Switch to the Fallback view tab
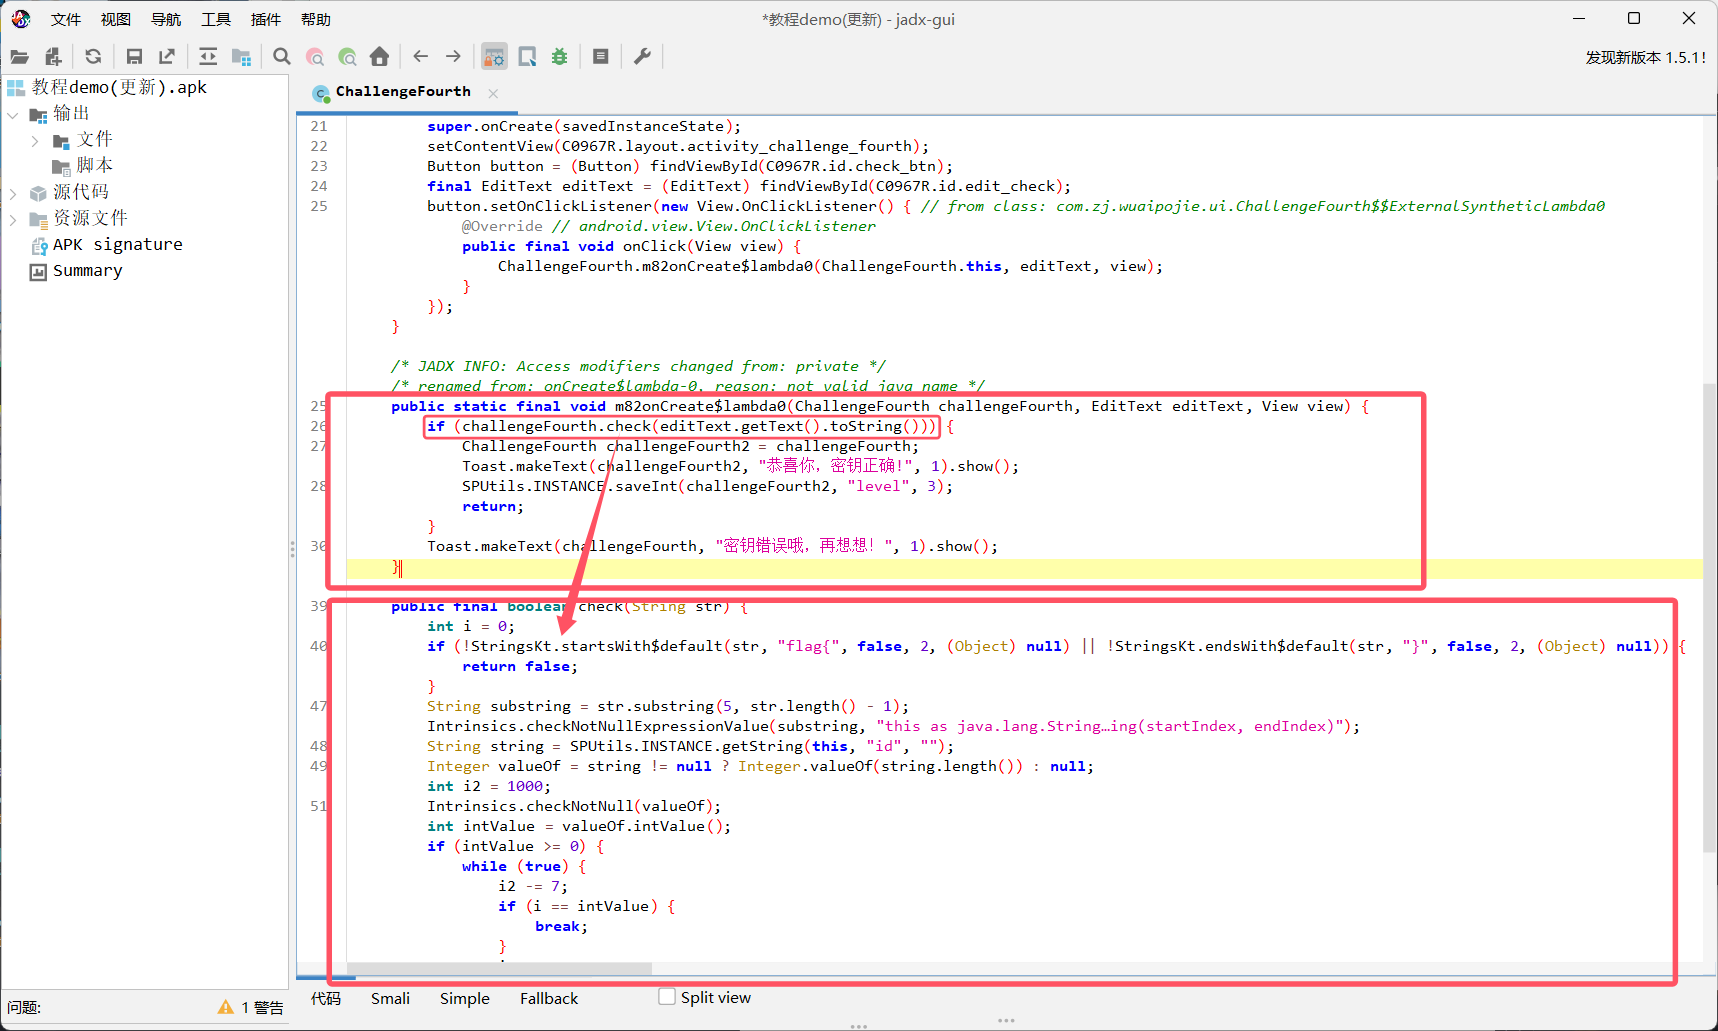Screen dimensions: 1718x1031 (x=549, y=998)
